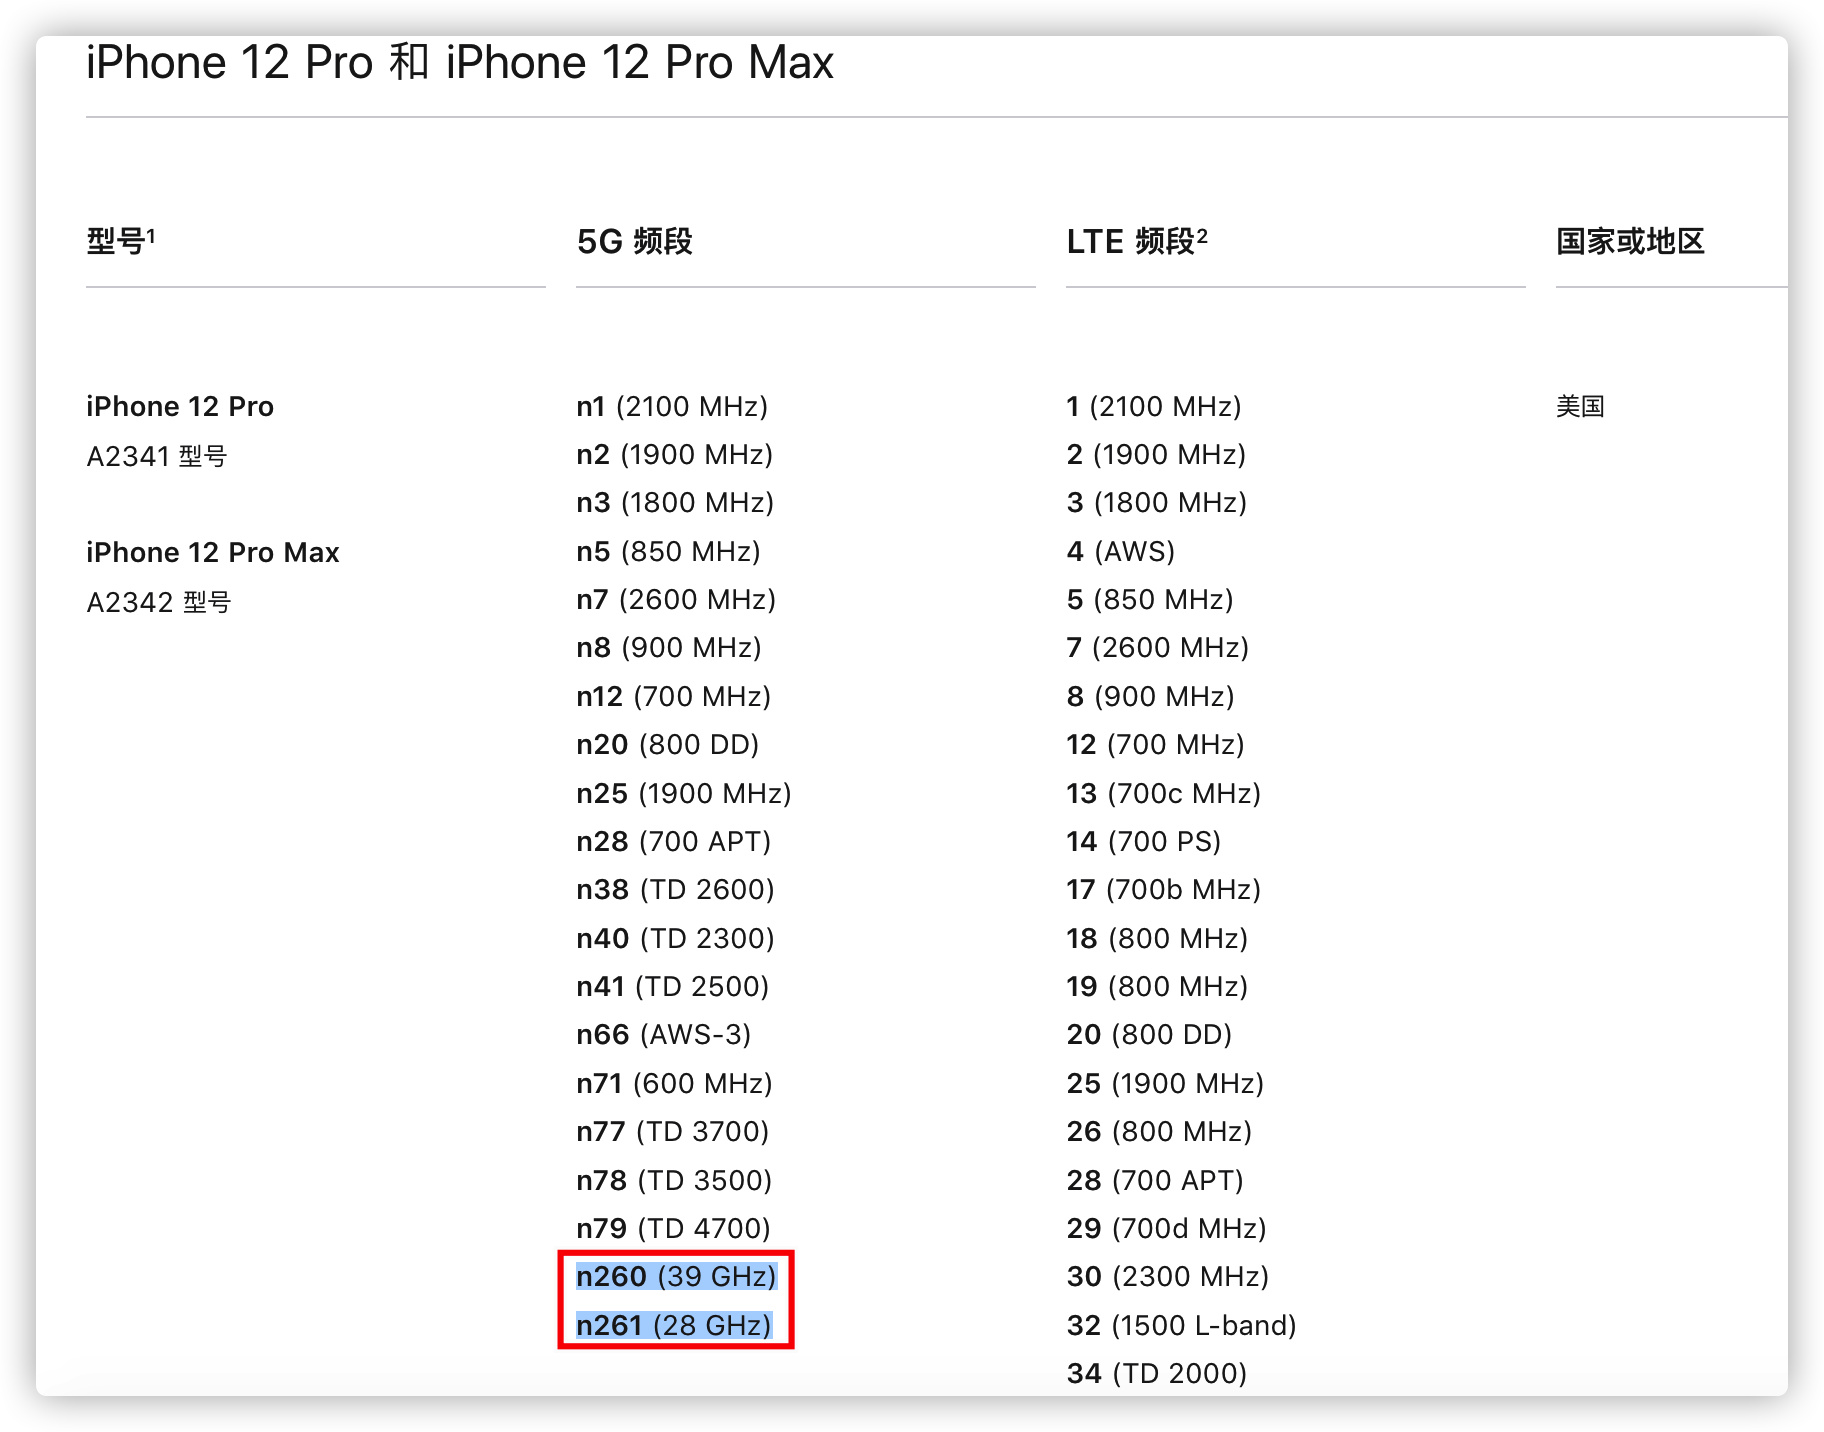Select 5G band n40 (TD 2300)
Image resolution: width=1824 pixels, height=1432 pixels.
[676, 938]
